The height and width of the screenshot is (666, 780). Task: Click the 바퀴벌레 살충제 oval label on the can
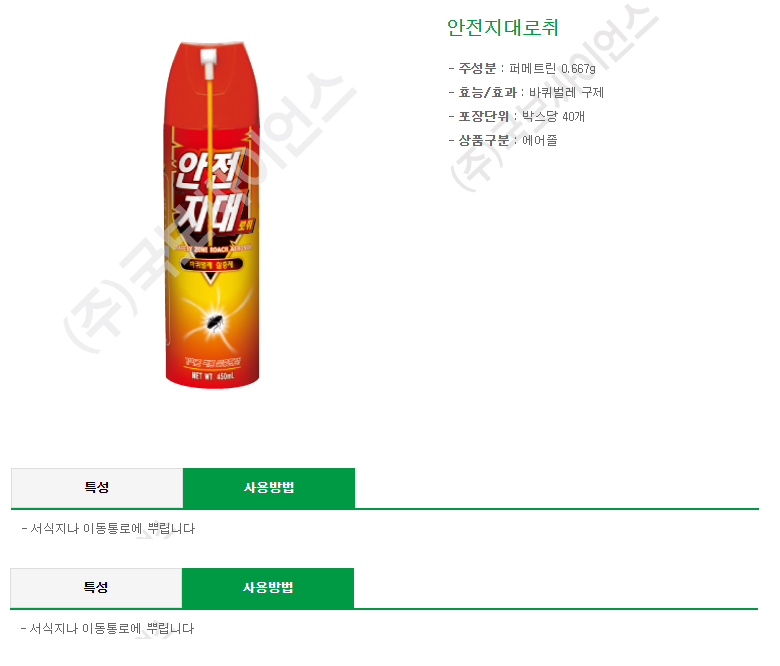click(211, 265)
